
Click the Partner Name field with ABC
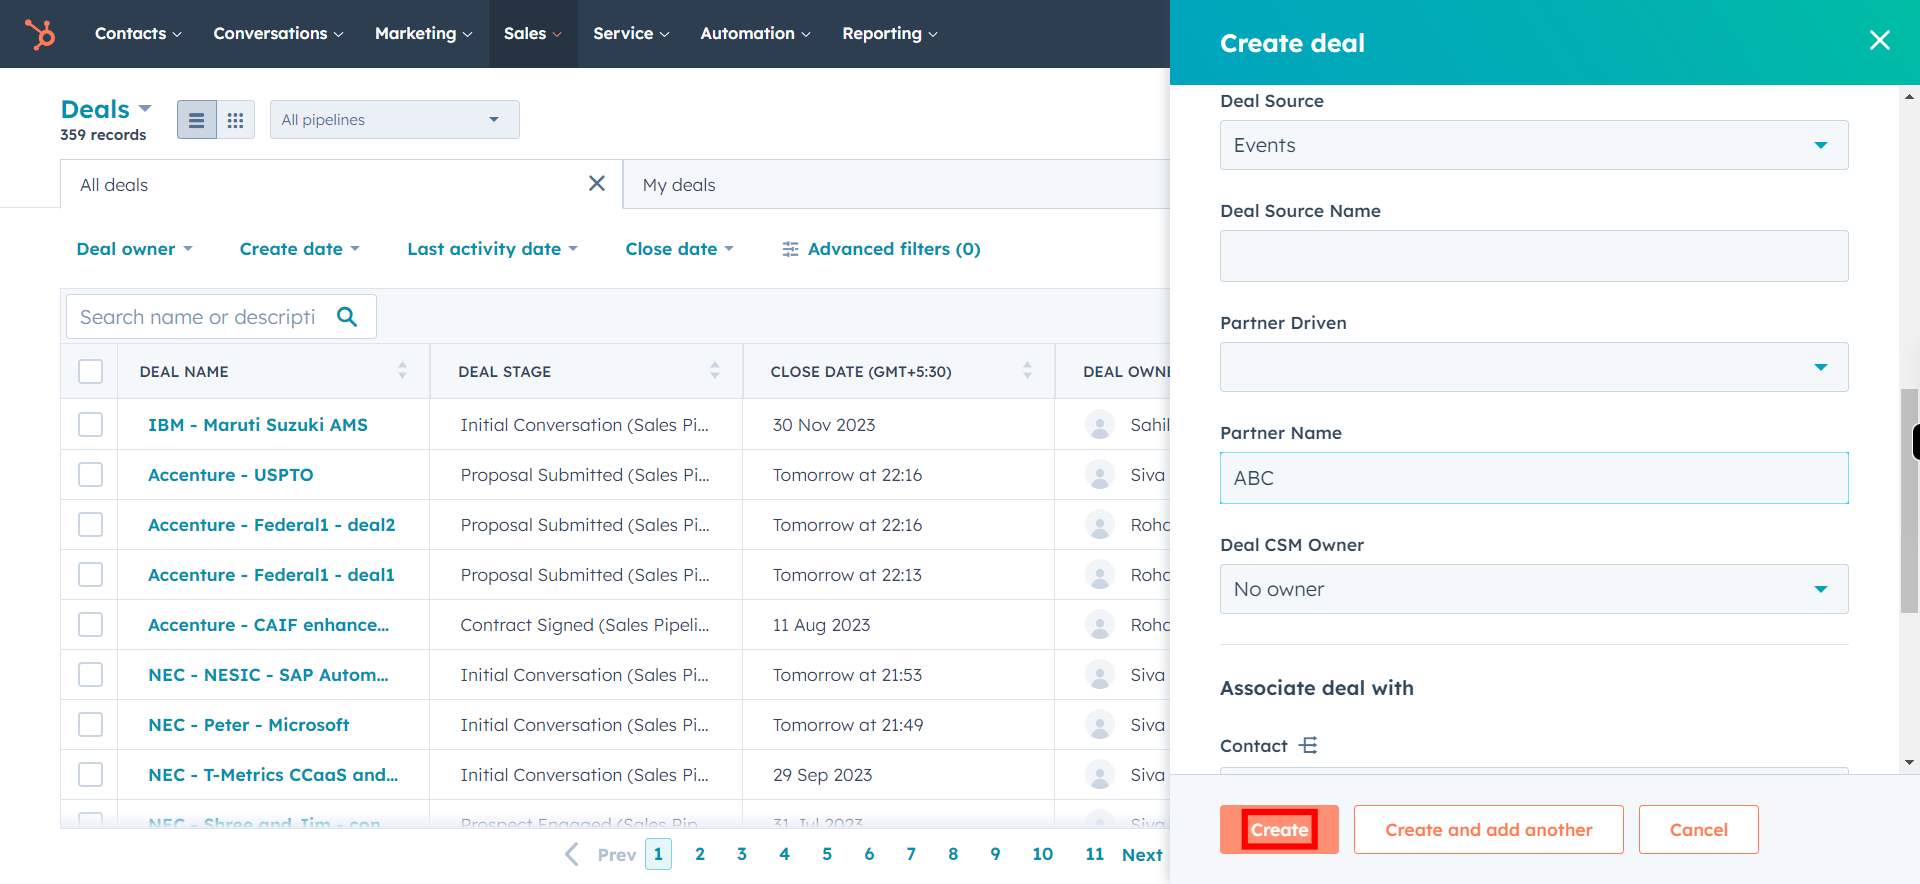click(x=1534, y=478)
